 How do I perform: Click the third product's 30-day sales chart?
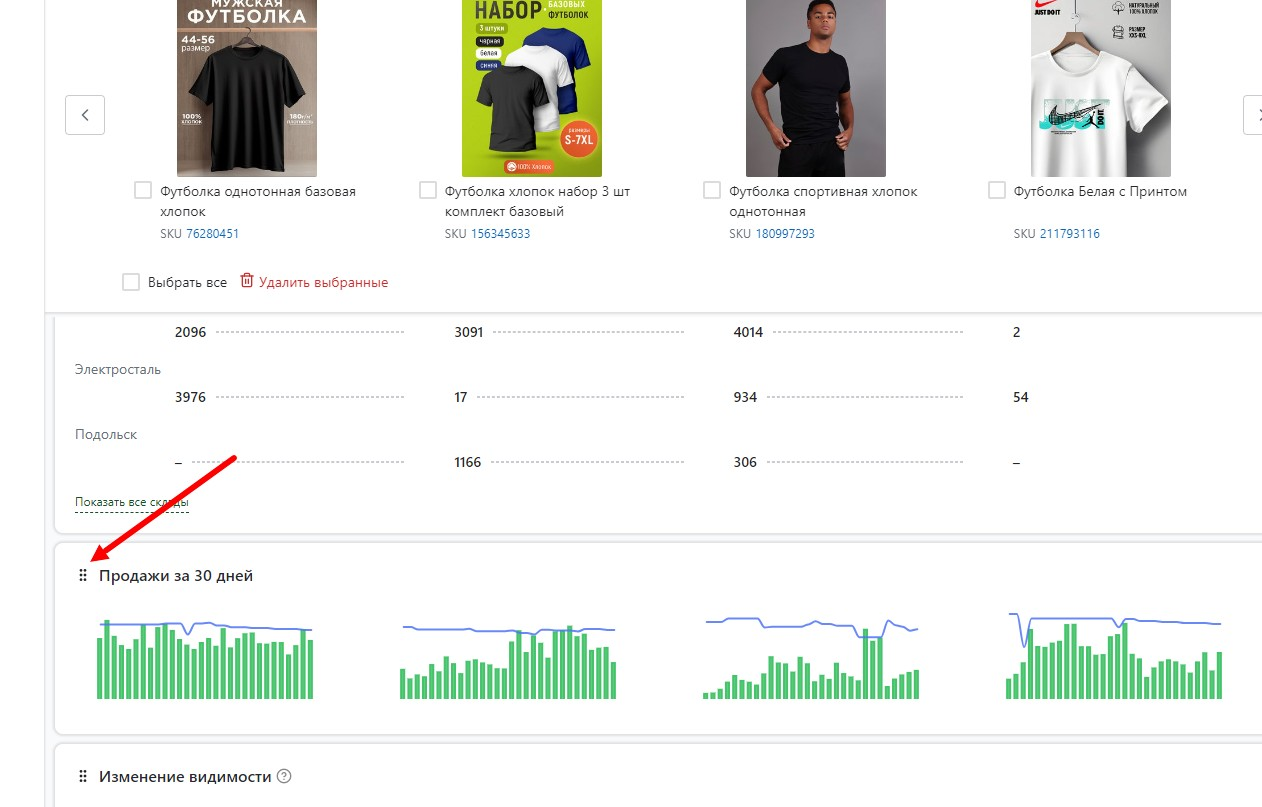pos(811,657)
